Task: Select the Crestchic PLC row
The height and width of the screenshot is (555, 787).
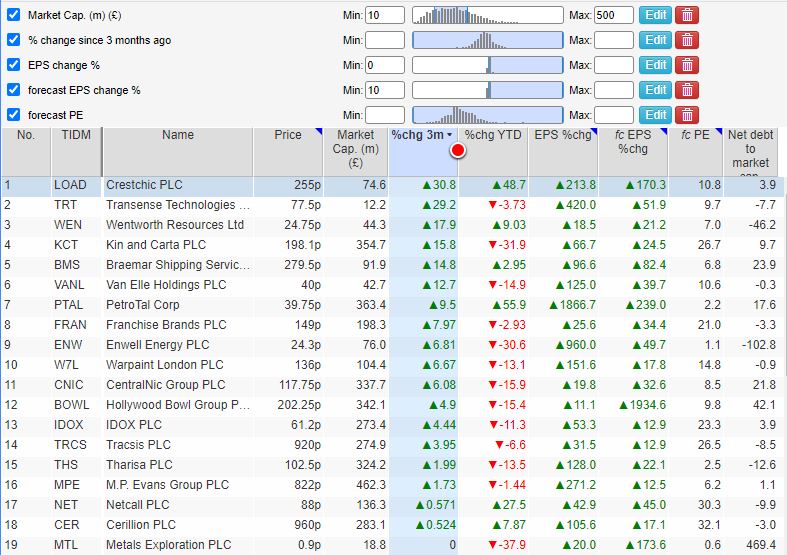Action: point(391,185)
